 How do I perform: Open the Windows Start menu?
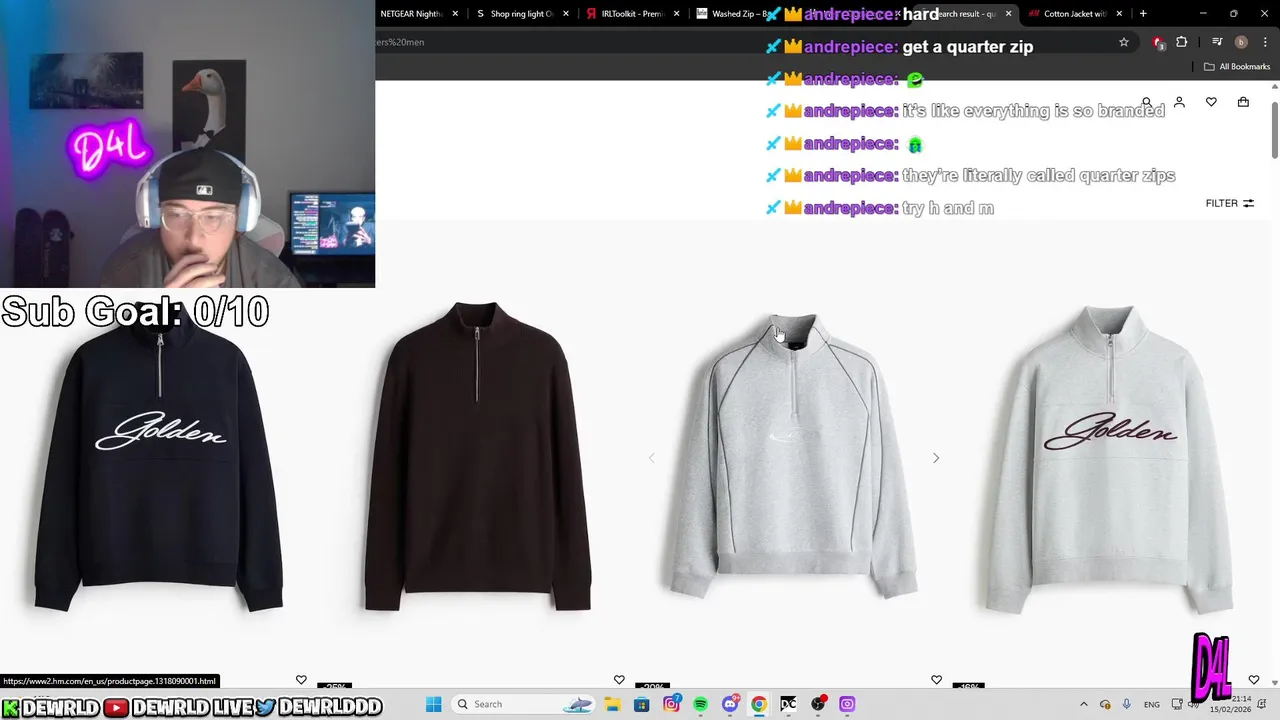(x=434, y=704)
